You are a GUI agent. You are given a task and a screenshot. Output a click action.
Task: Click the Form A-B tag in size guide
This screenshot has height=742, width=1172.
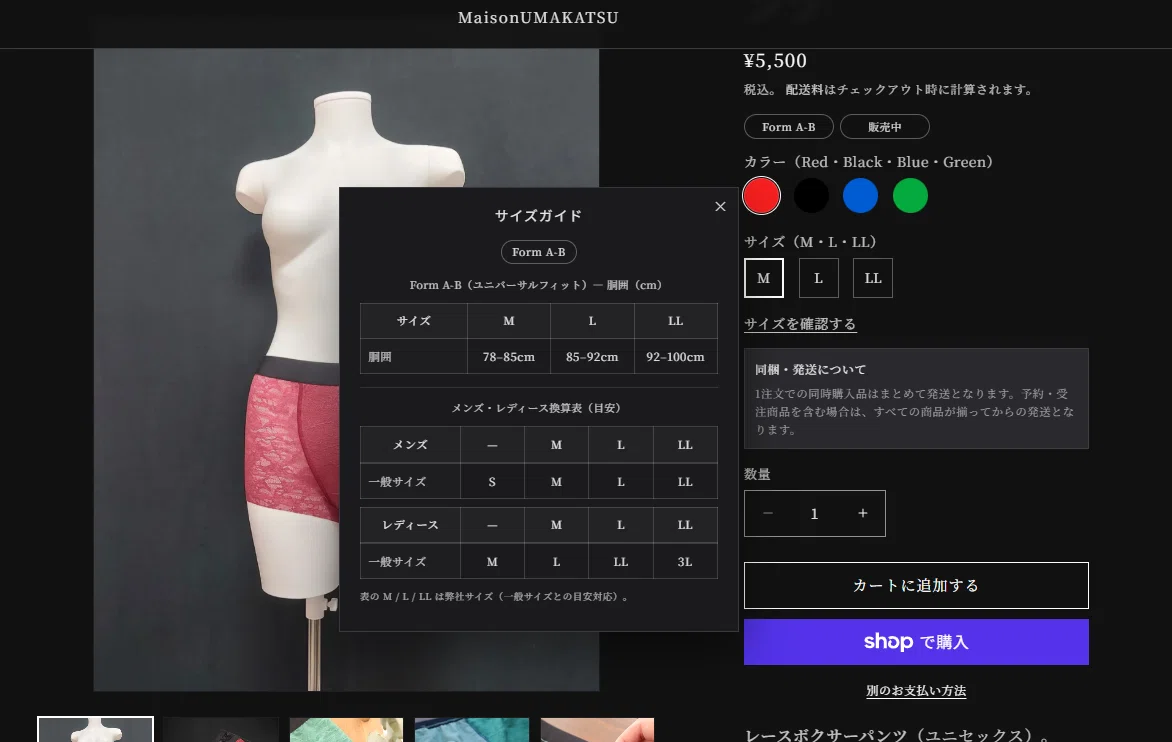tap(539, 252)
